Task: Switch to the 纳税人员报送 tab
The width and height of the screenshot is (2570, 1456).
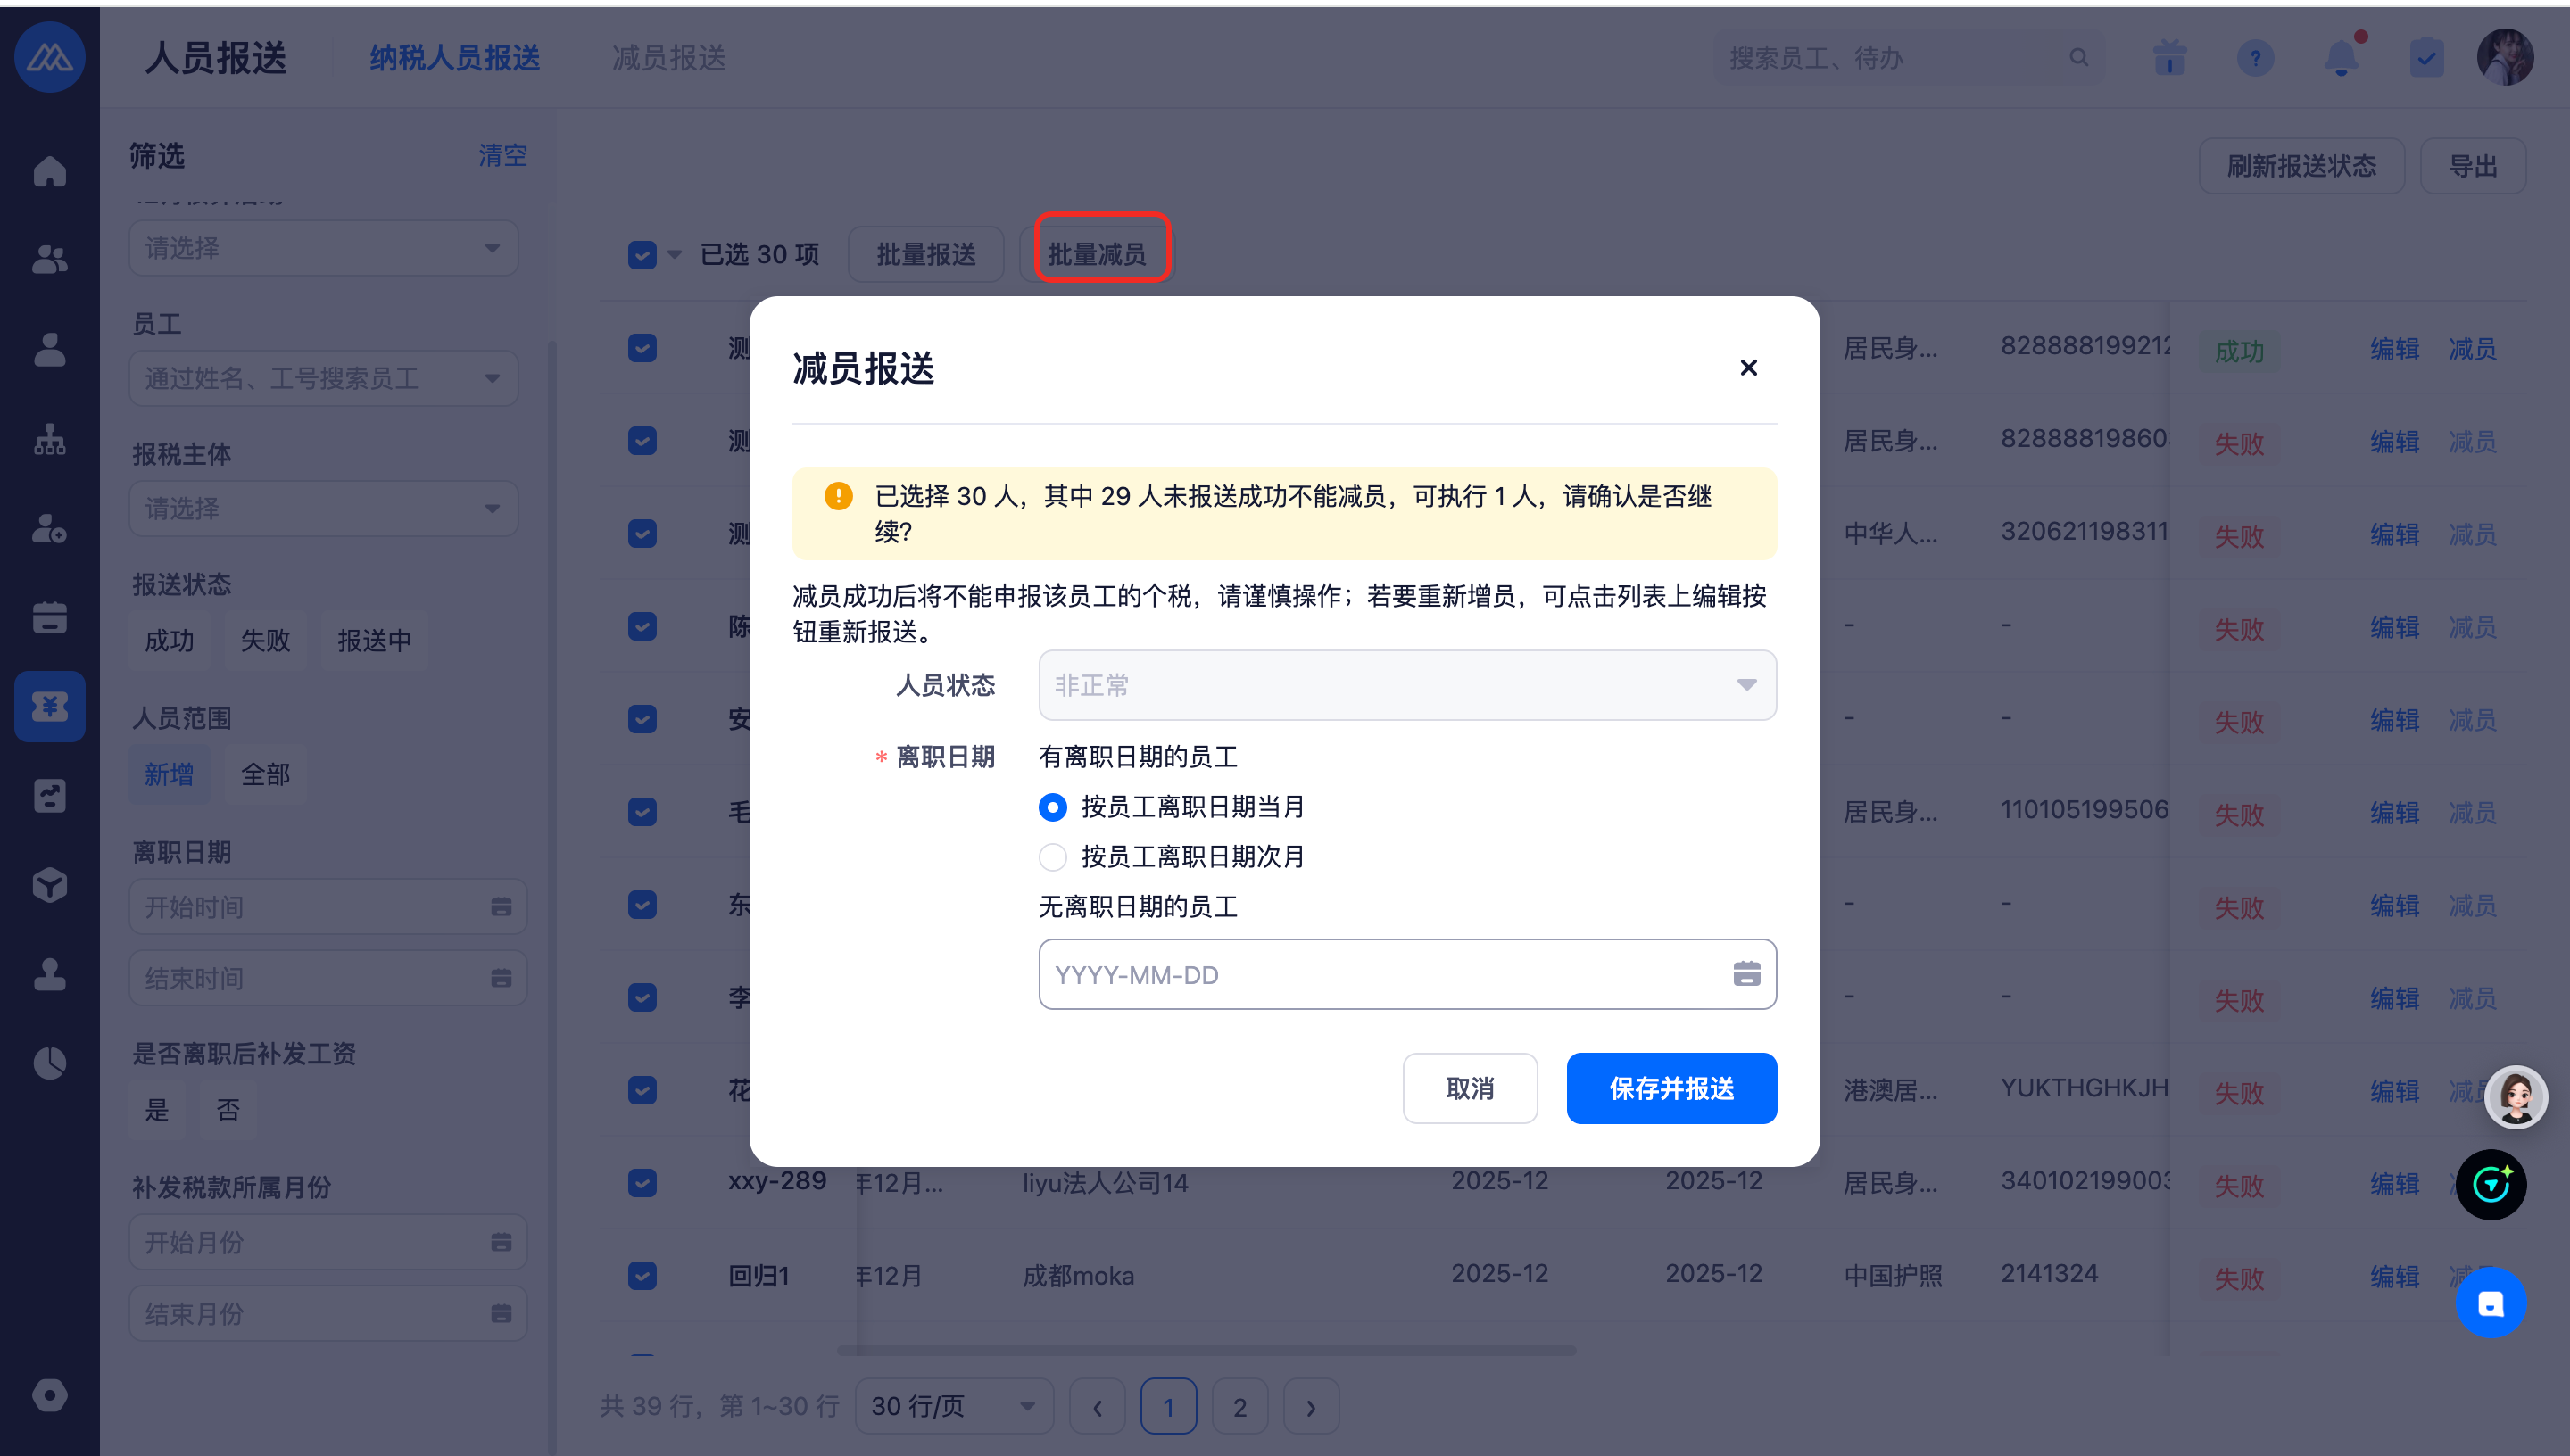Action: tap(455, 58)
